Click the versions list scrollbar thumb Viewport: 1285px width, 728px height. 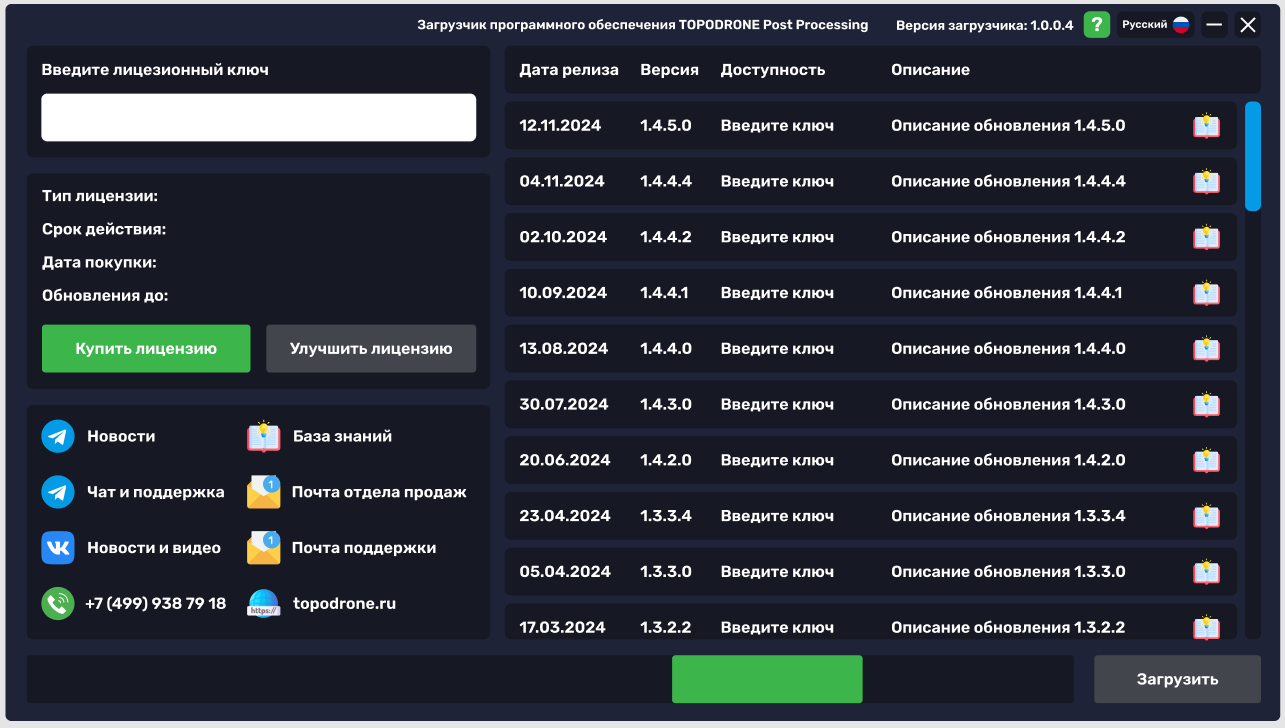click(1252, 156)
